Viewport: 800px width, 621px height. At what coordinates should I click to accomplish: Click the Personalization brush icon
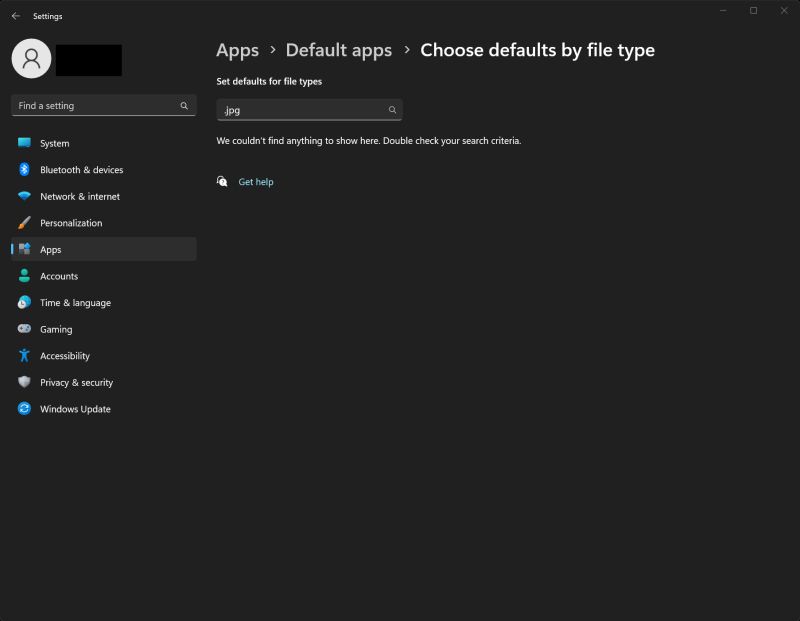[23, 222]
